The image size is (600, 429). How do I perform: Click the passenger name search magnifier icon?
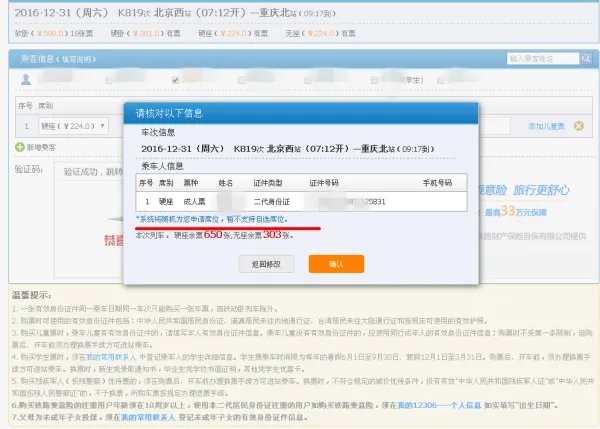point(585,59)
